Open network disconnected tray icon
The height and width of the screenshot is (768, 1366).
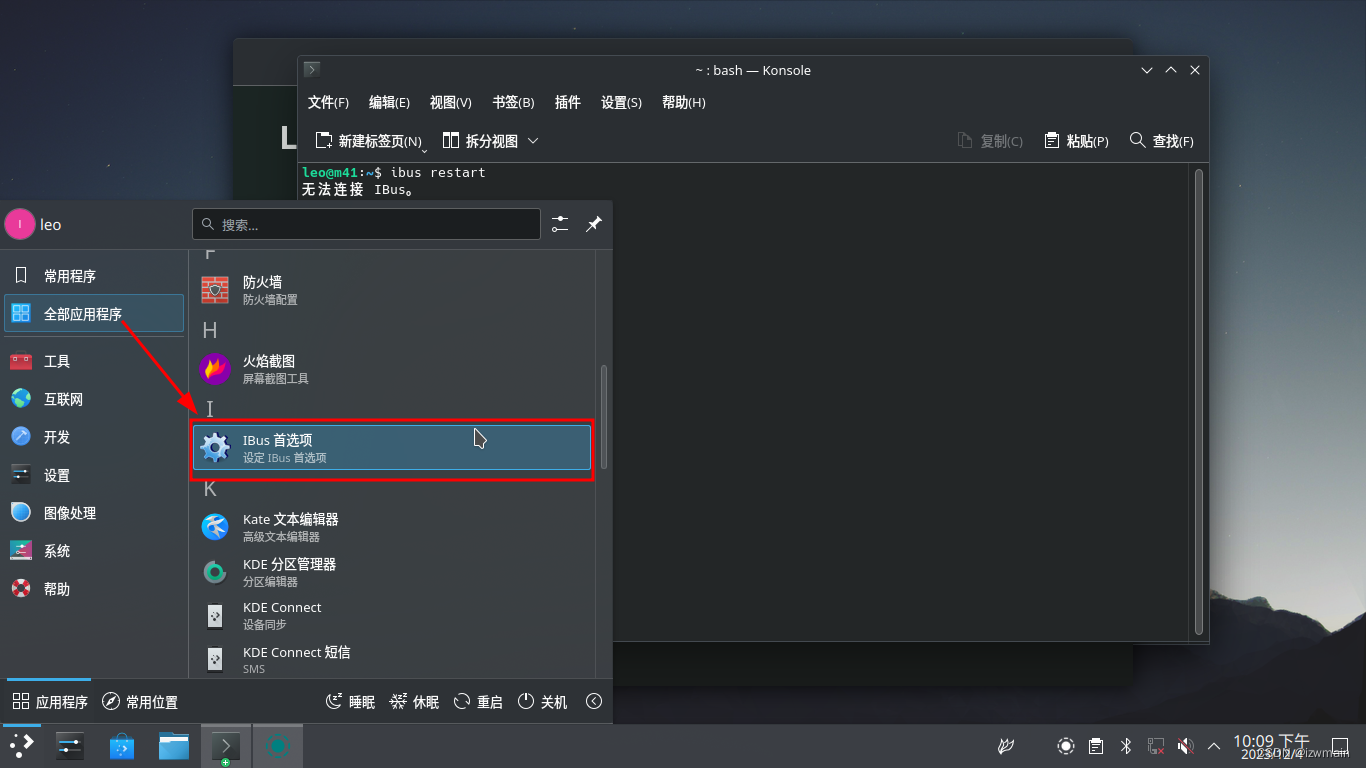point(1155,746)
